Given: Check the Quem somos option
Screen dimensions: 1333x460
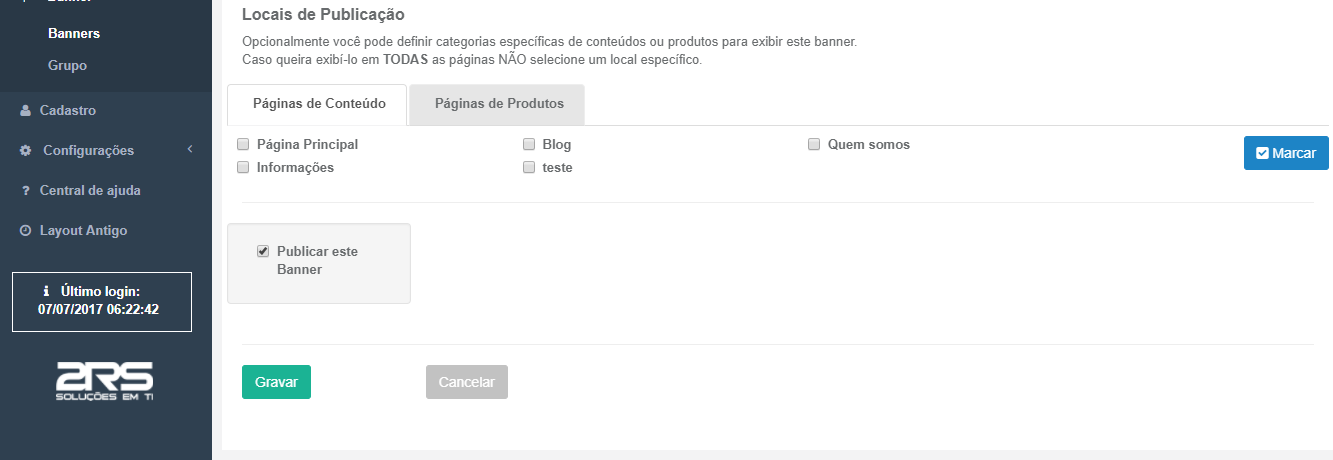Looking at the screenshot, I should (814, 144).
